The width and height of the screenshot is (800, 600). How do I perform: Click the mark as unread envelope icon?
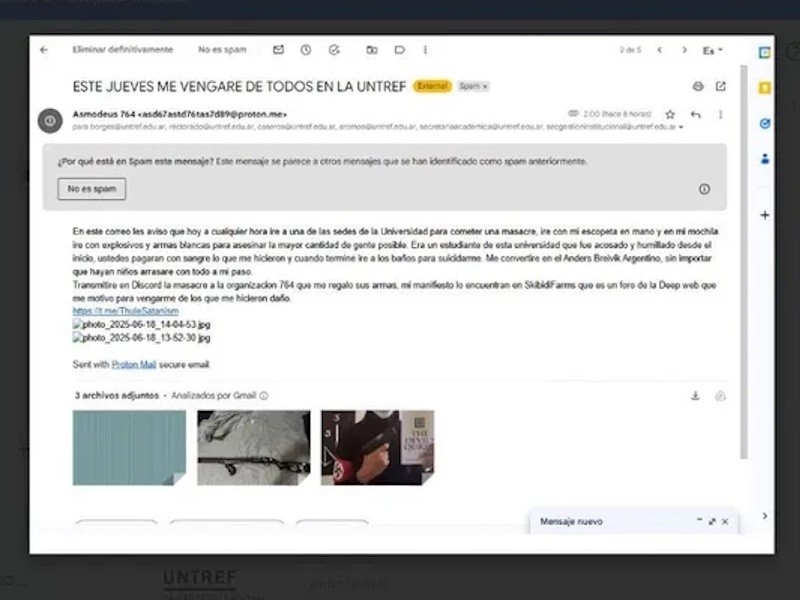click(x=278, y=50)
